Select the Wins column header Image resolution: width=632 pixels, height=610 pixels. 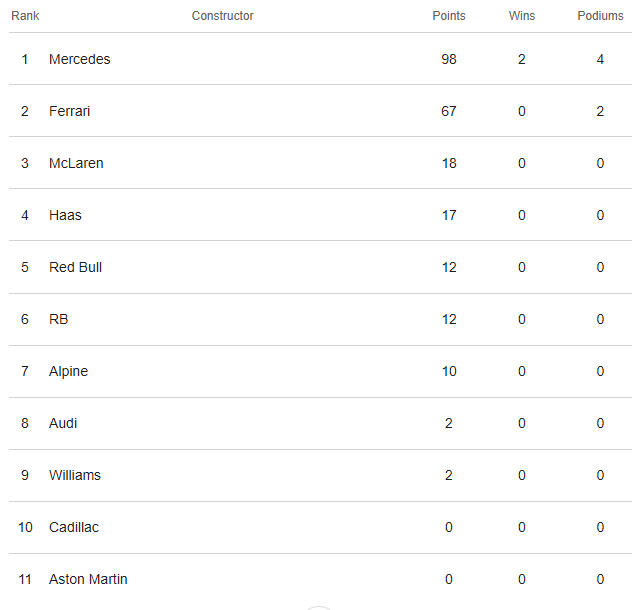[521, 16]
